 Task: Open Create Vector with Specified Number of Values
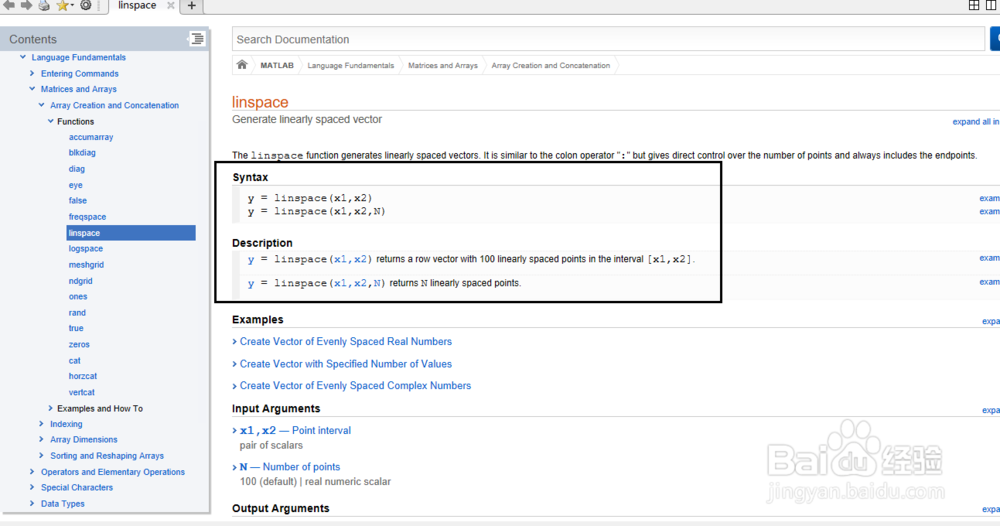pos(345,364)
